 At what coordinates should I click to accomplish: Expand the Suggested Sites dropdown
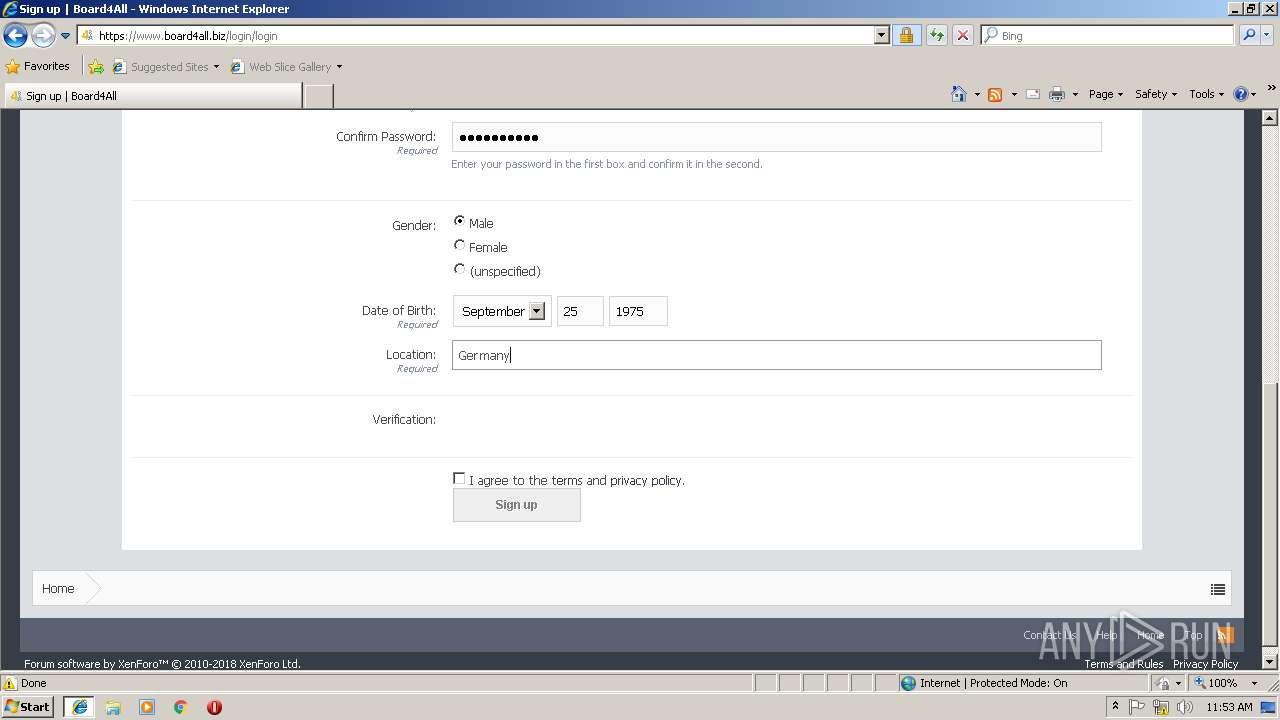point(216,67)
